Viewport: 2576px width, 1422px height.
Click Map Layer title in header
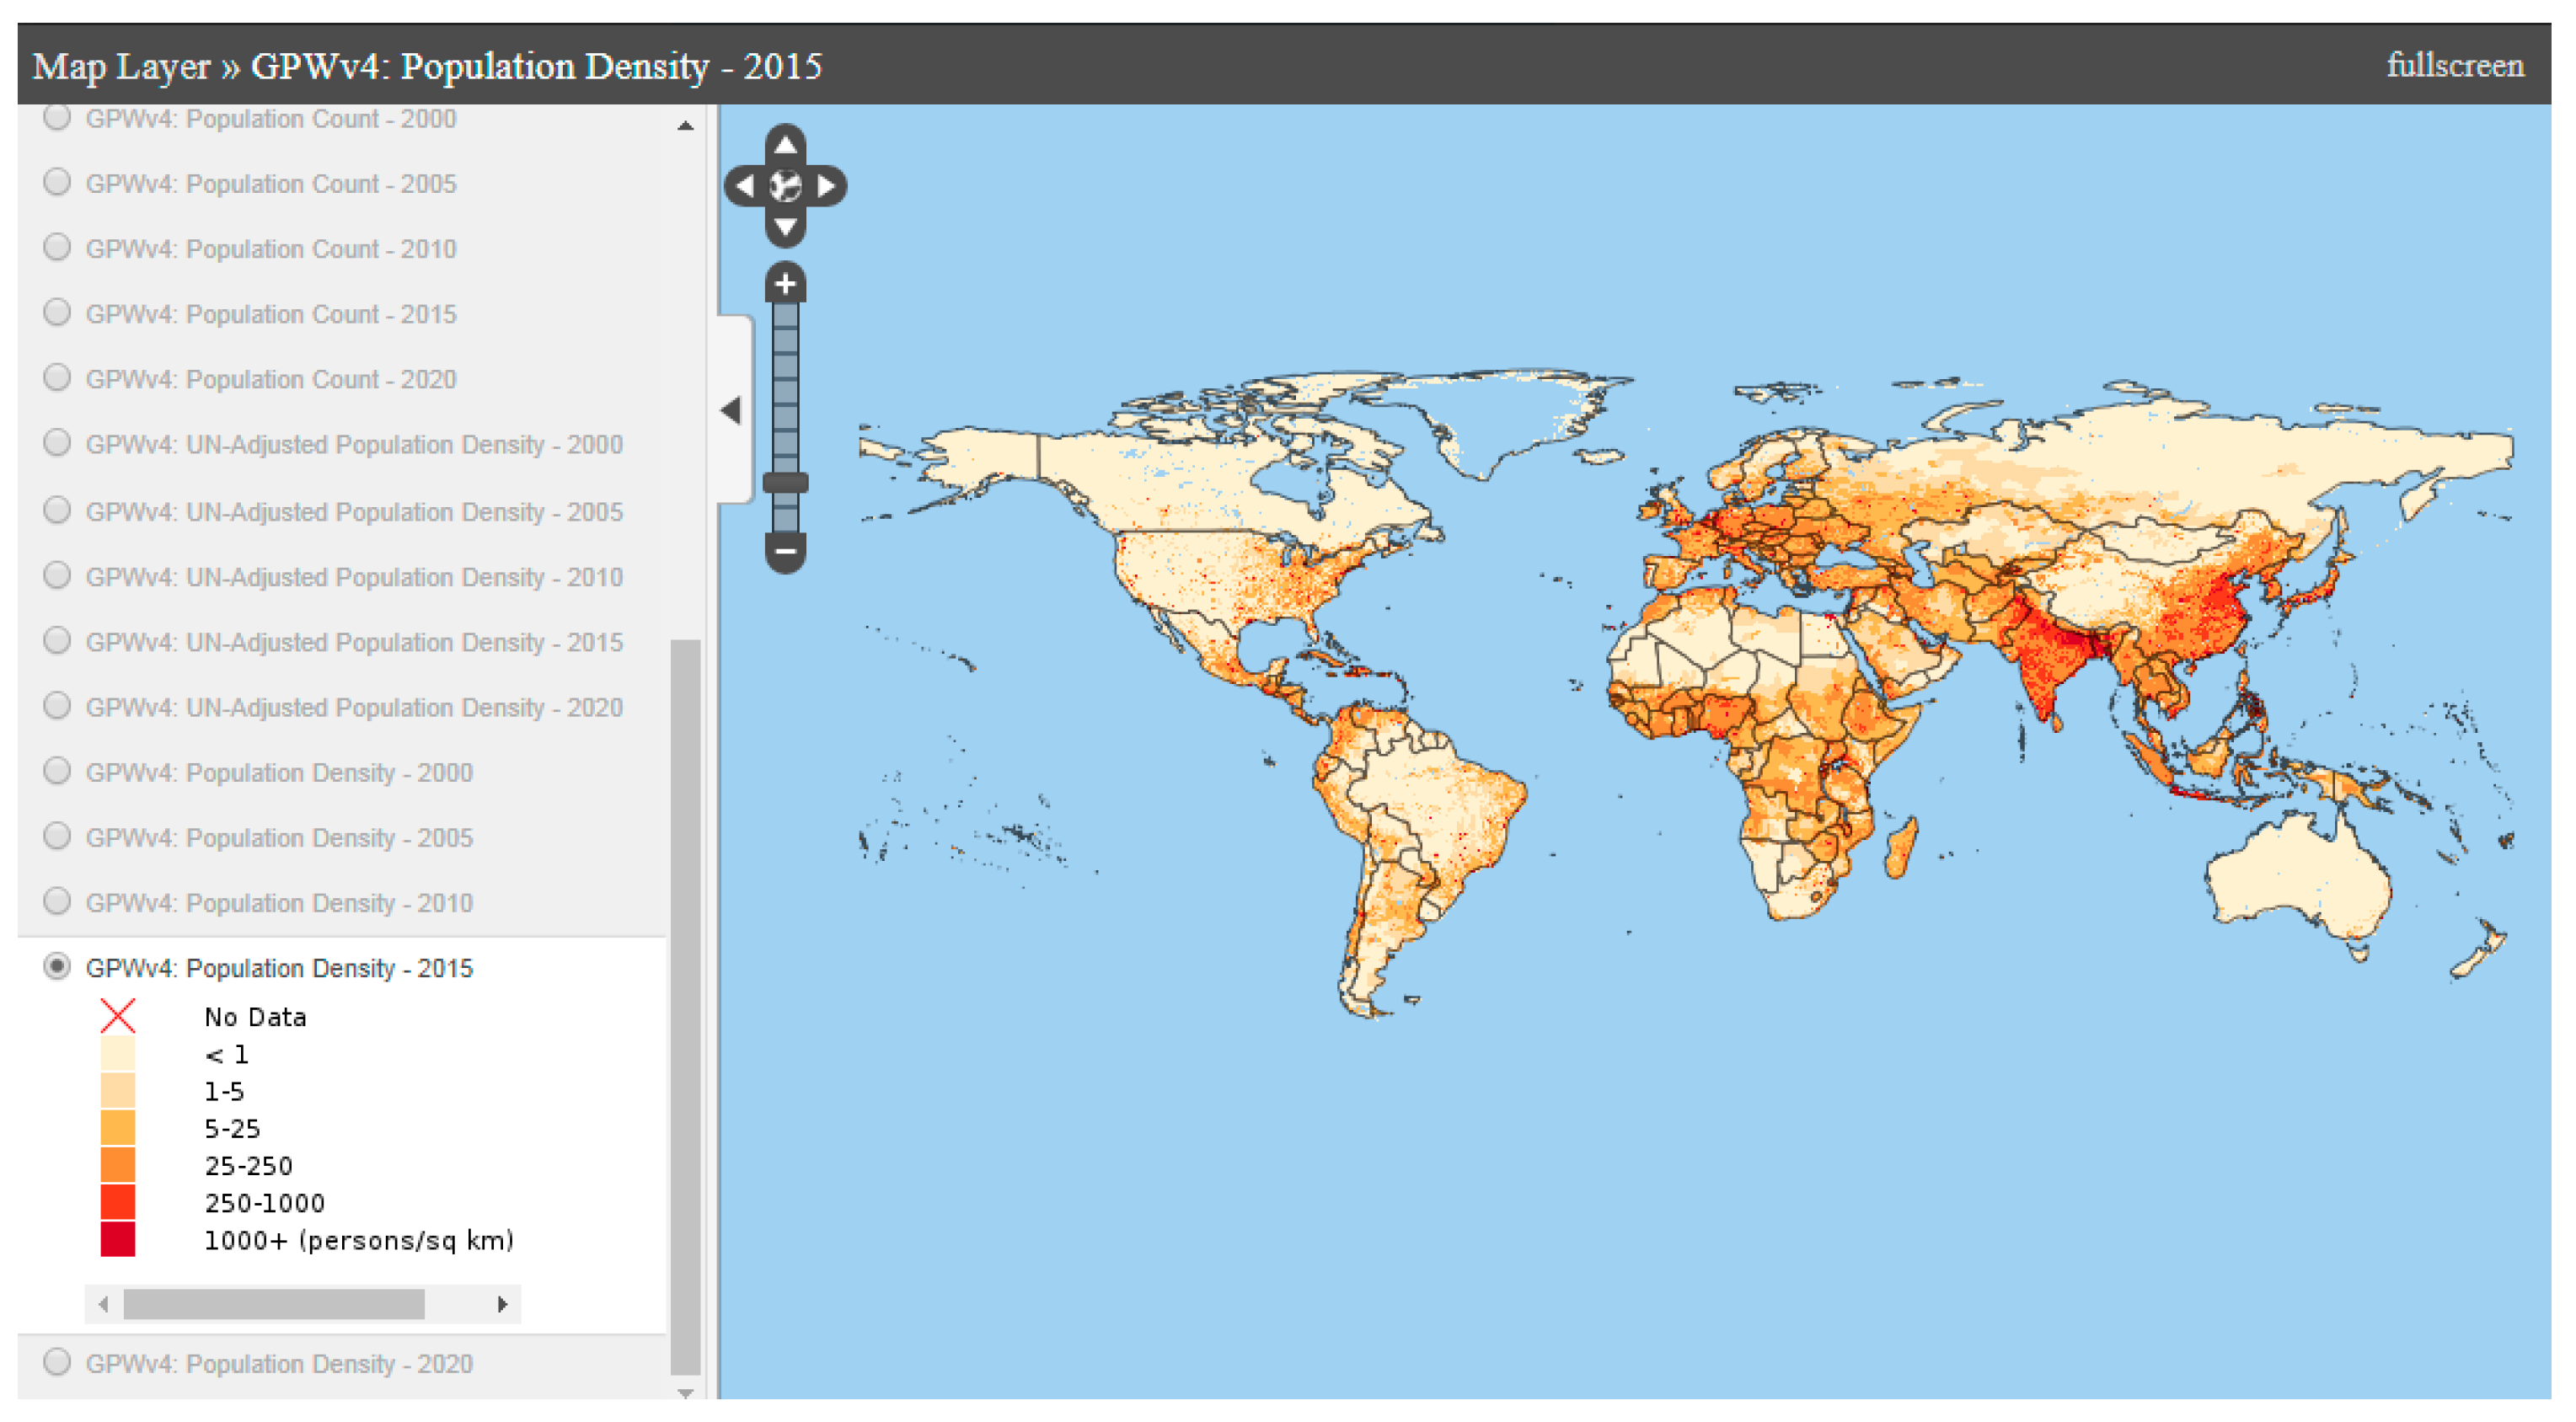pyautogui.click(x=121, y=66)
